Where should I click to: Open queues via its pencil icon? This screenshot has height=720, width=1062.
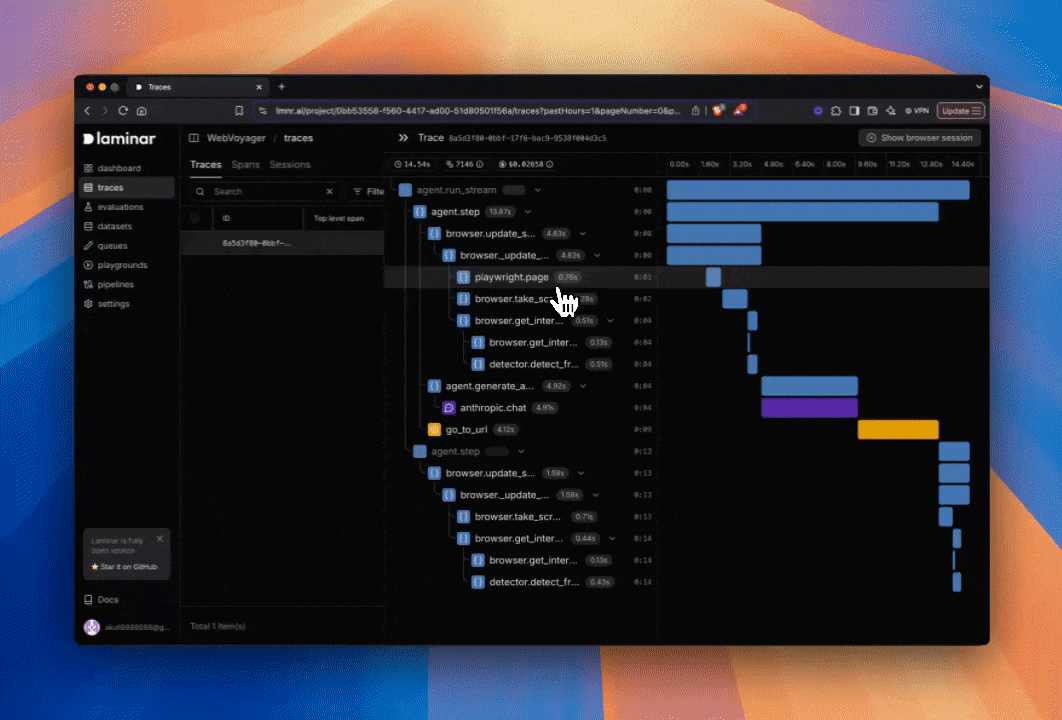88,246
